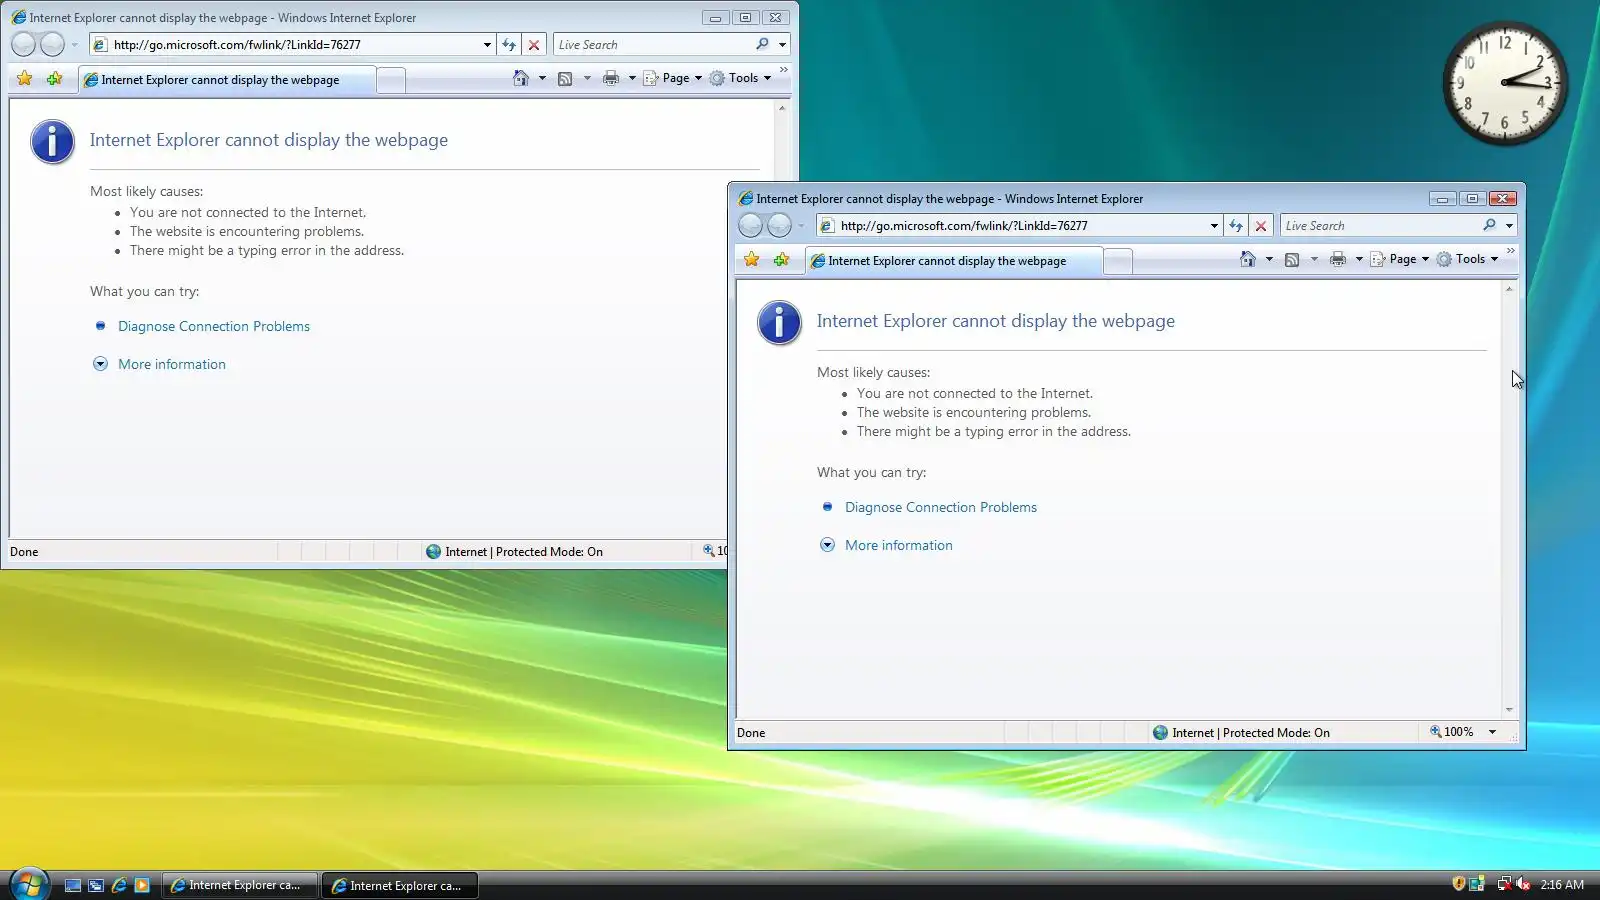
Task: Open the Tools menu in back IE window
Action: point(740,78)
